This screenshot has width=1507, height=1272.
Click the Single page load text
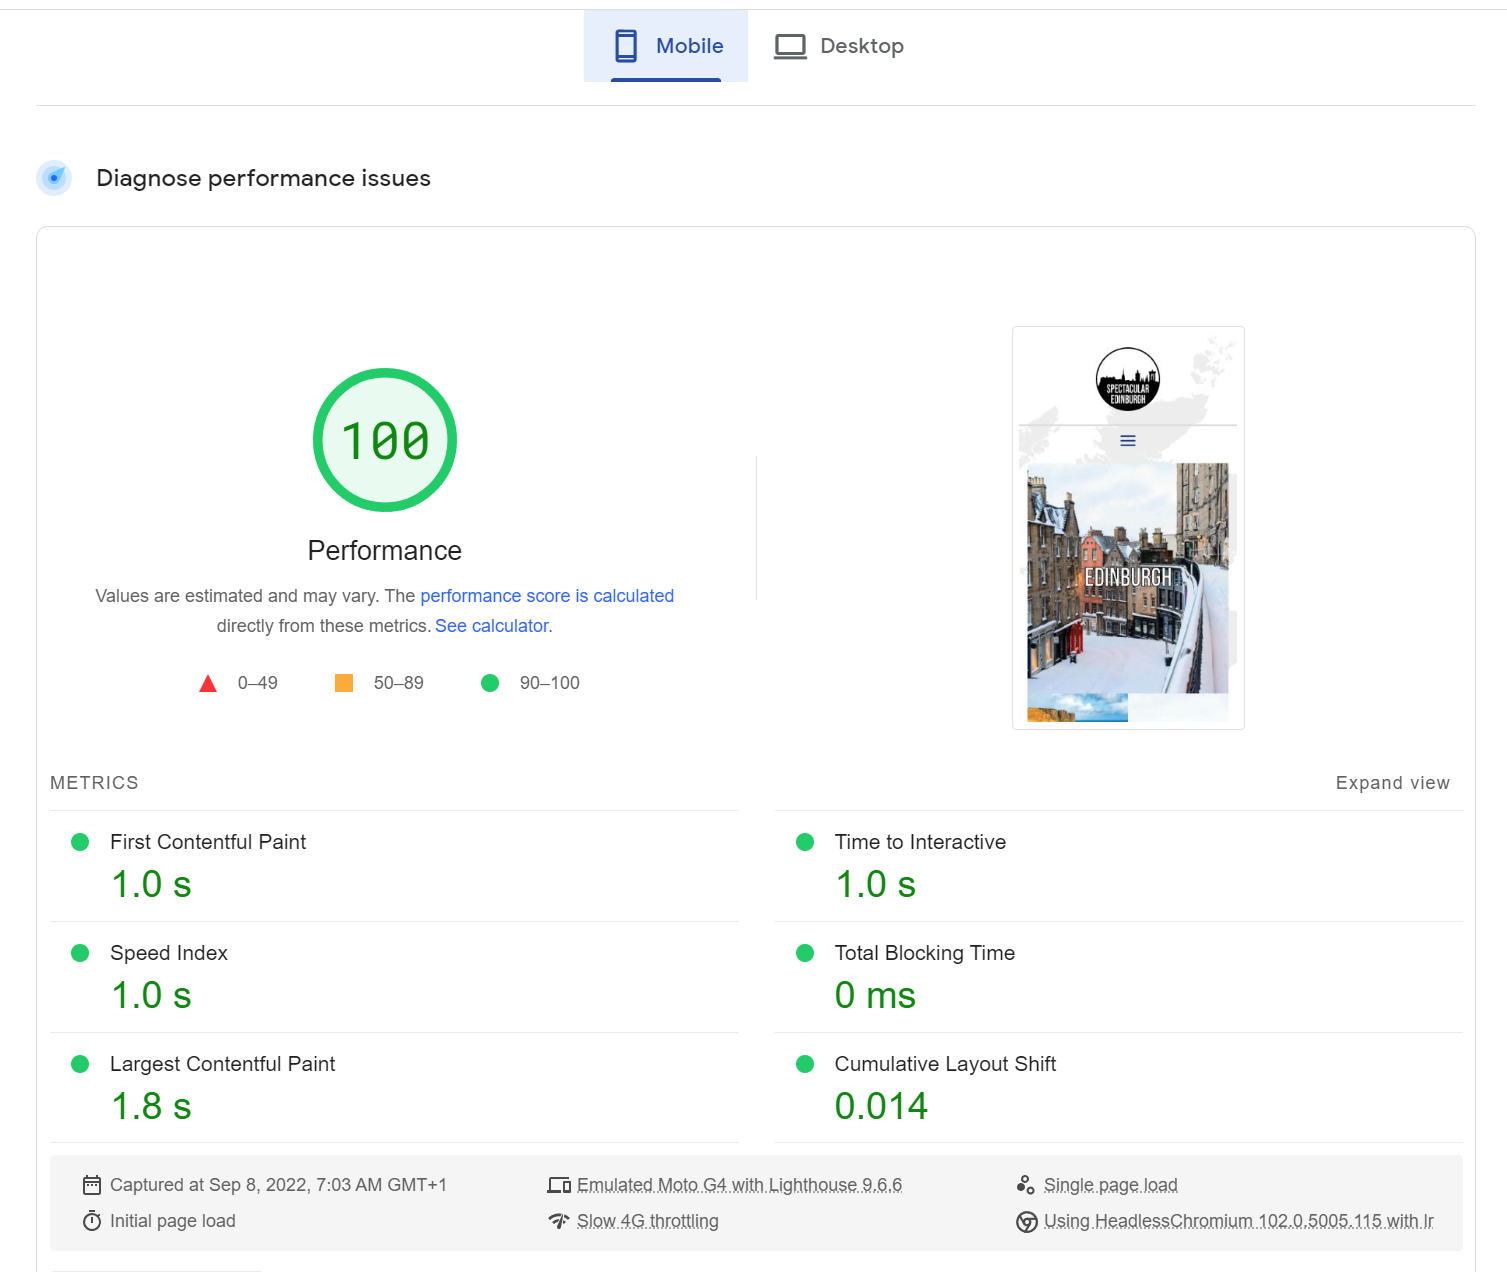point(1110,1185)
